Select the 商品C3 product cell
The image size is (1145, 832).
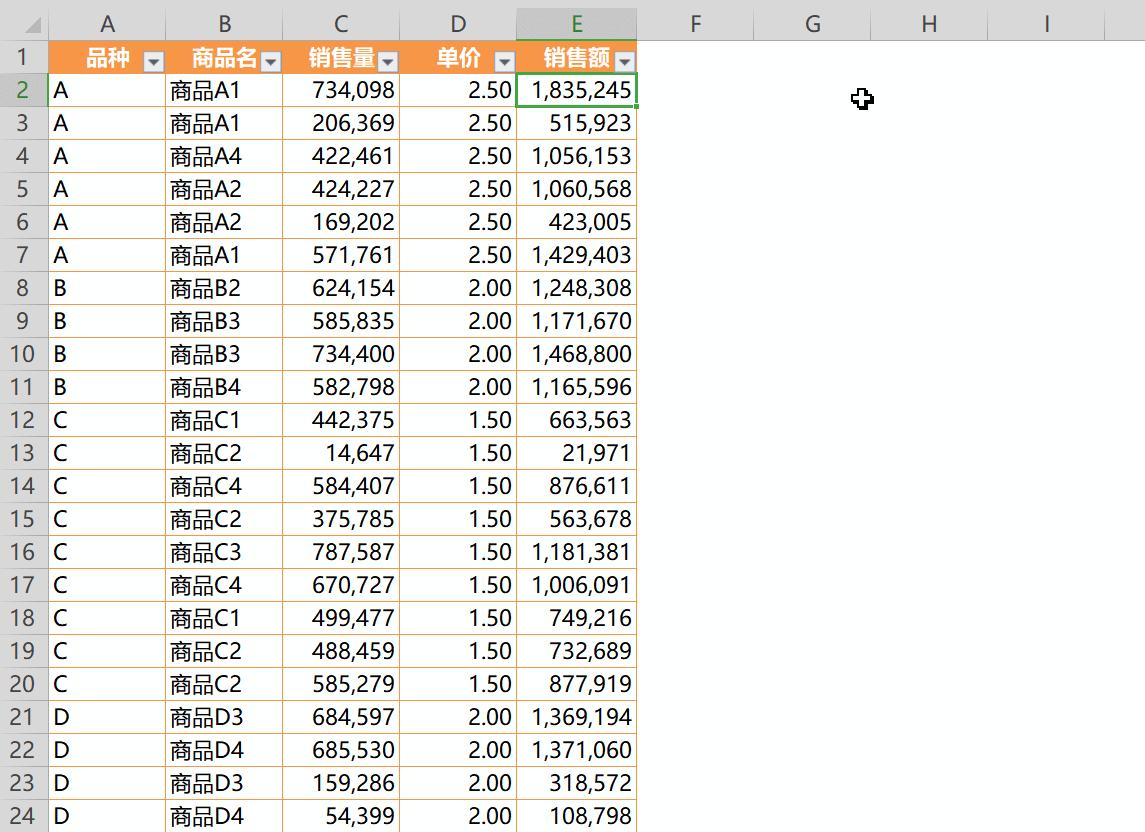pos(223,552)
